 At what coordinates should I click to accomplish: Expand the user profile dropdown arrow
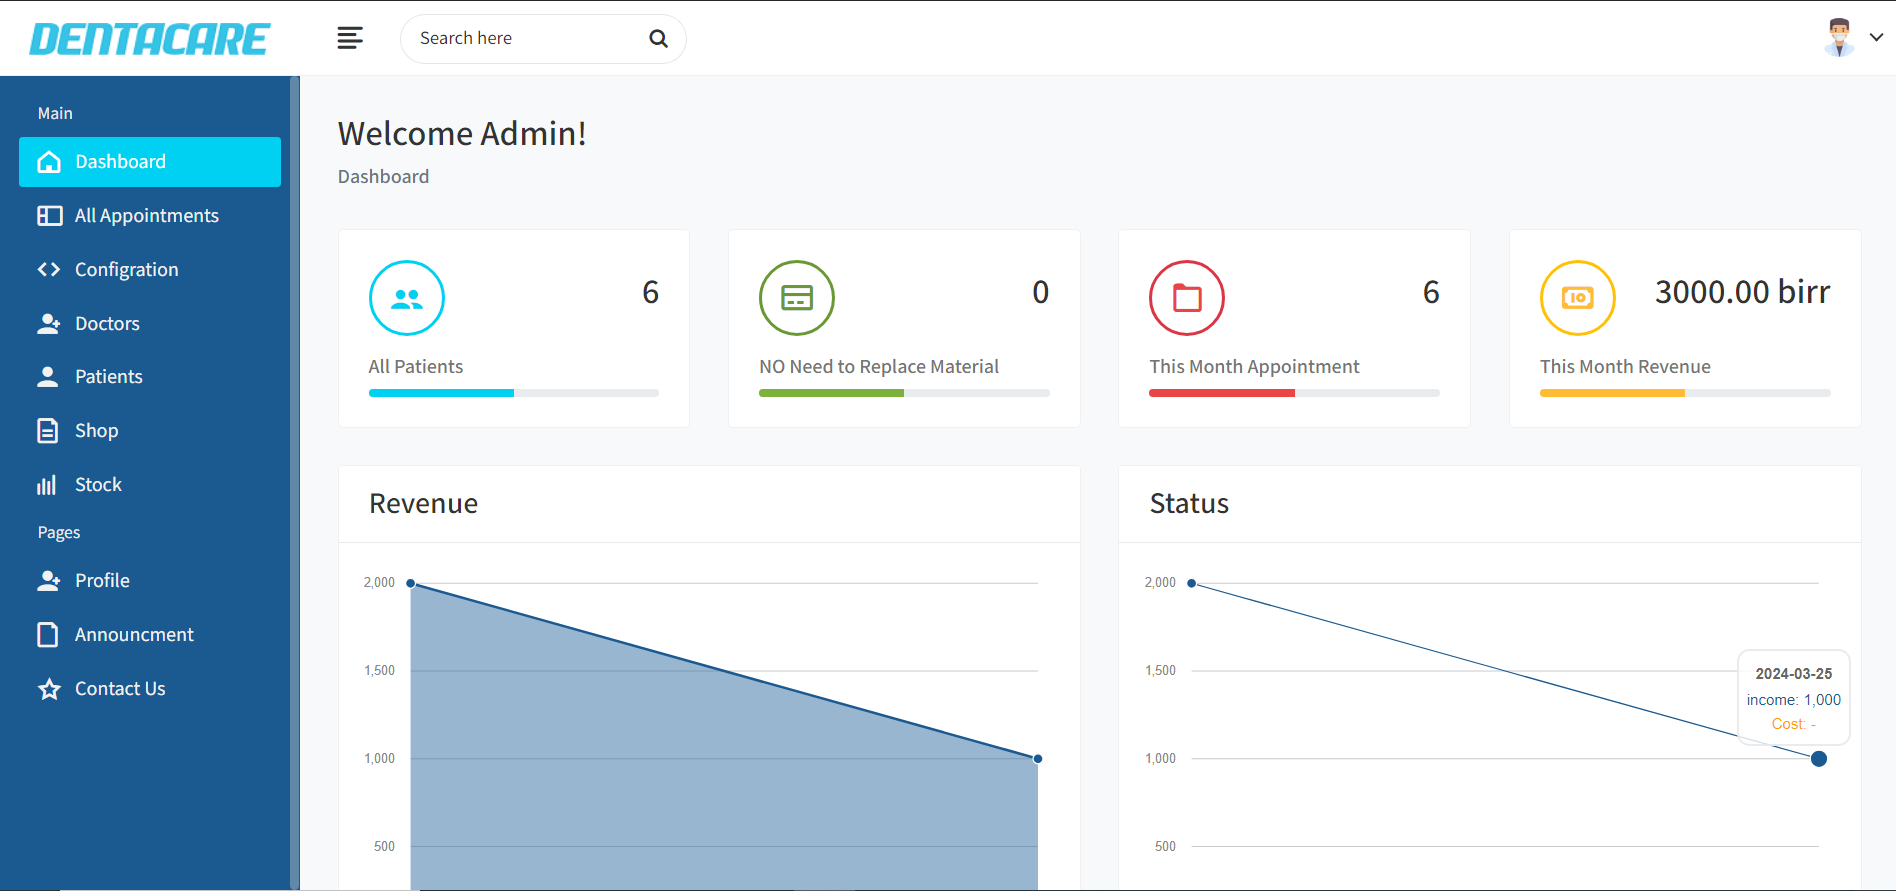point(1877,38)
